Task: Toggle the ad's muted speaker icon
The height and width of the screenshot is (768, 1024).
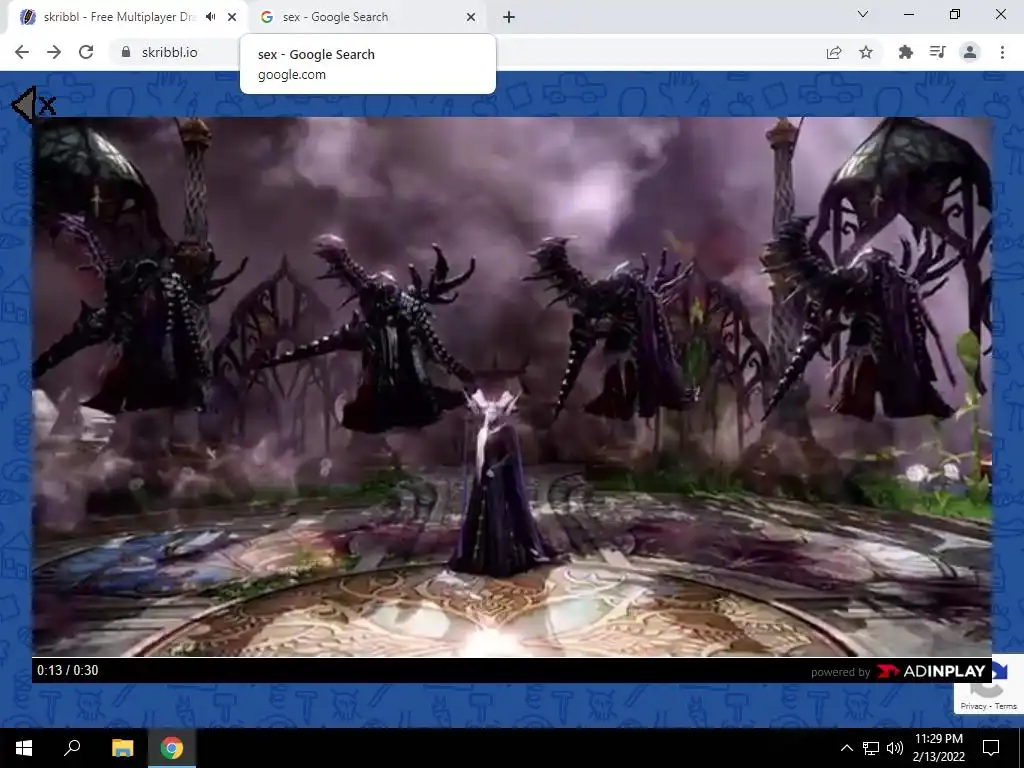Action: (x=33, y=104)
